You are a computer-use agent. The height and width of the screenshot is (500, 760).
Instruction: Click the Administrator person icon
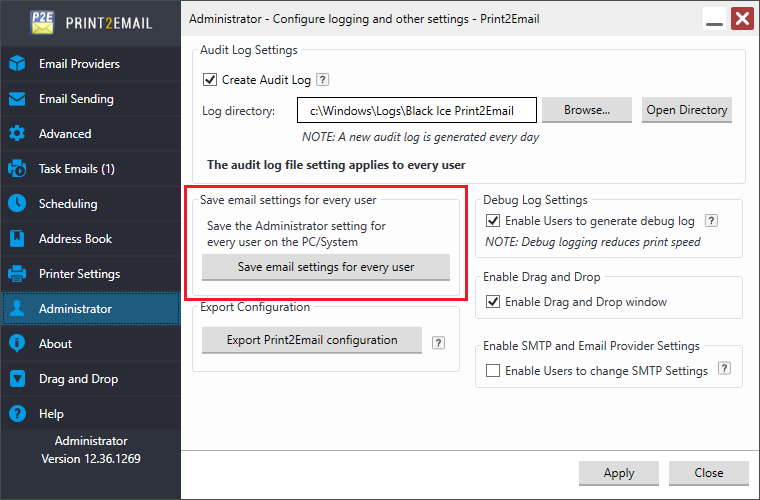[17, 309]
